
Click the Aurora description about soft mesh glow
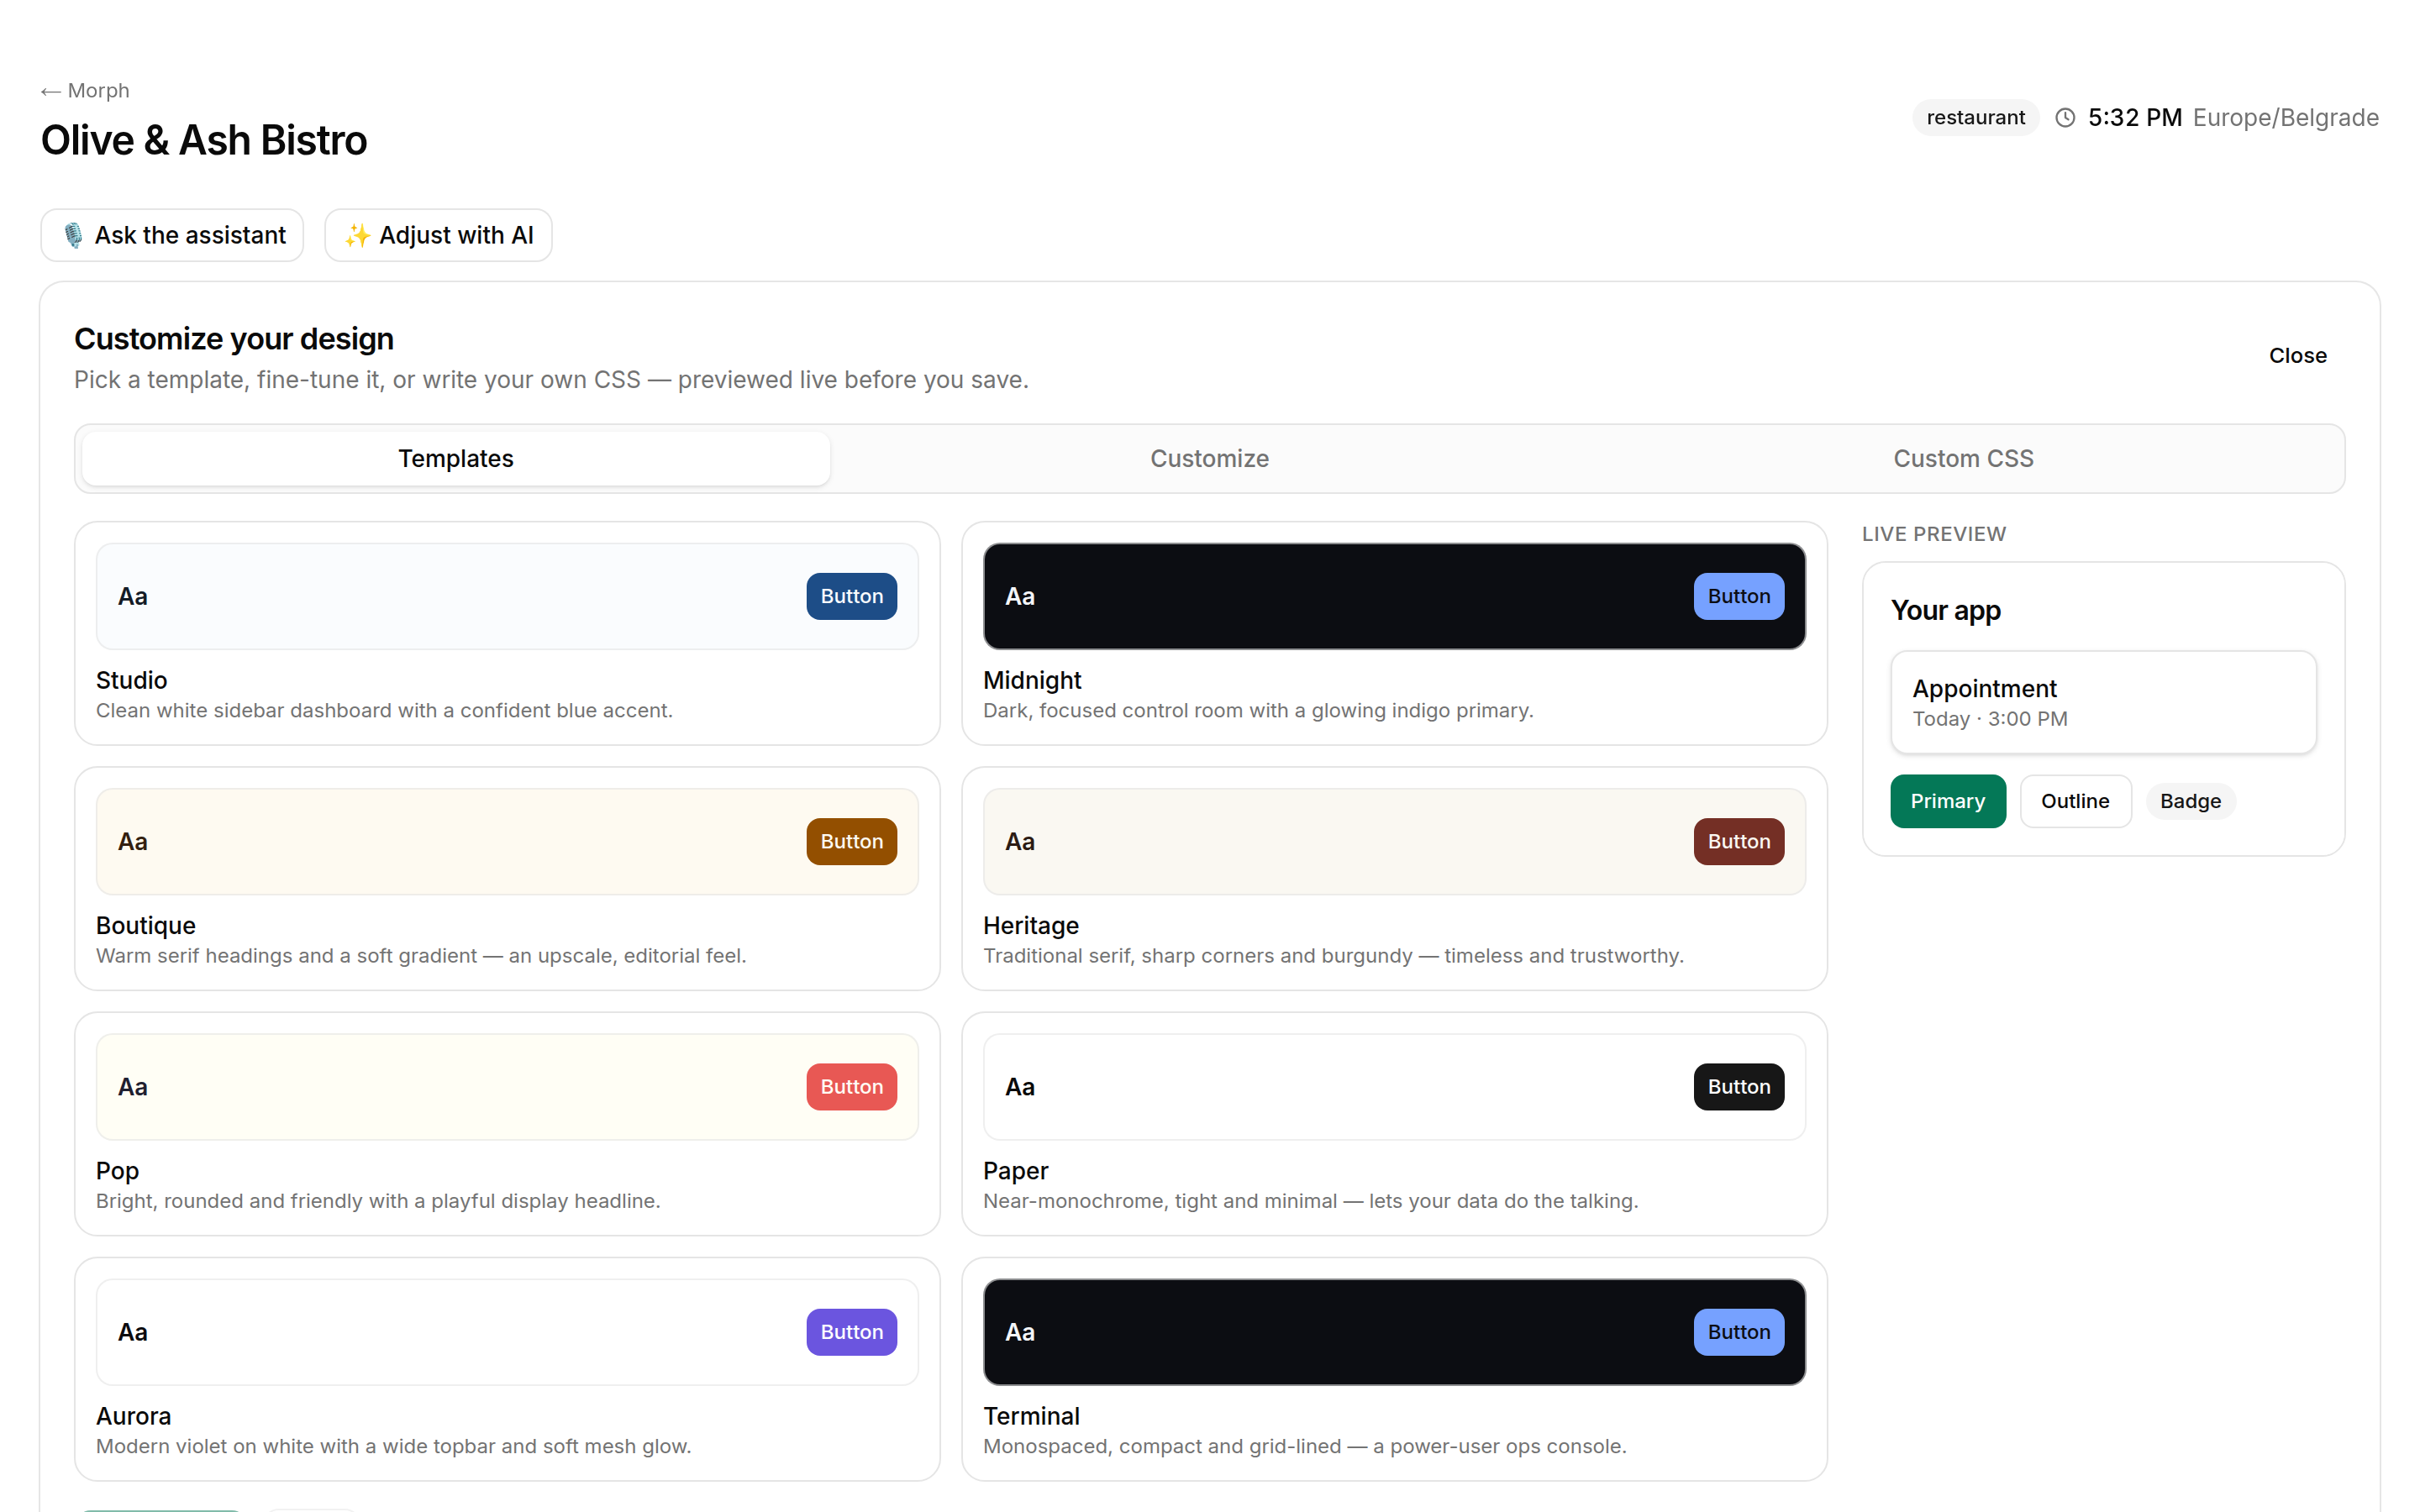point(393,1446)
